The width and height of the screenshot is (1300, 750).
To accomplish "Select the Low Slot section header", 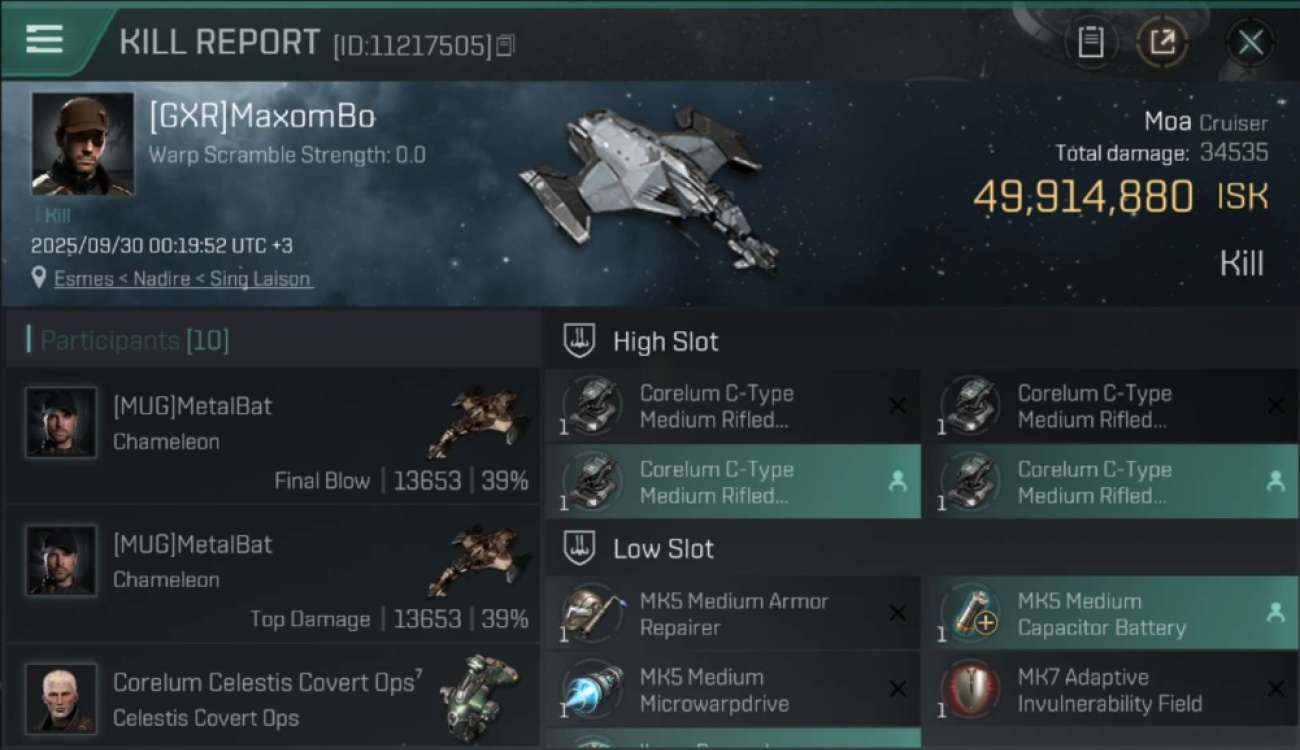I will [663, 549].
